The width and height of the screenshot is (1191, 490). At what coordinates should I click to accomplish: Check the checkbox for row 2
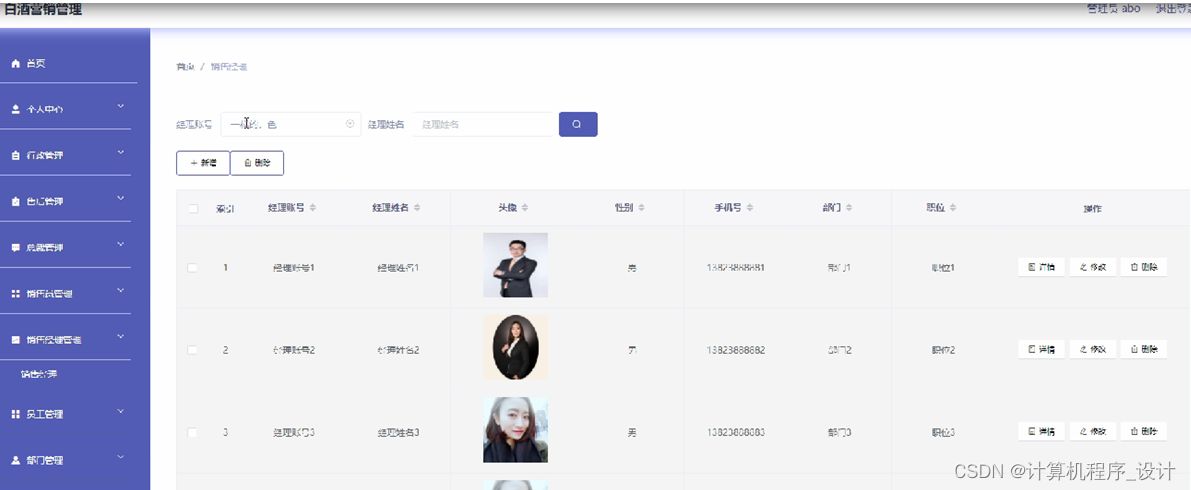click(x=193, y=349)
